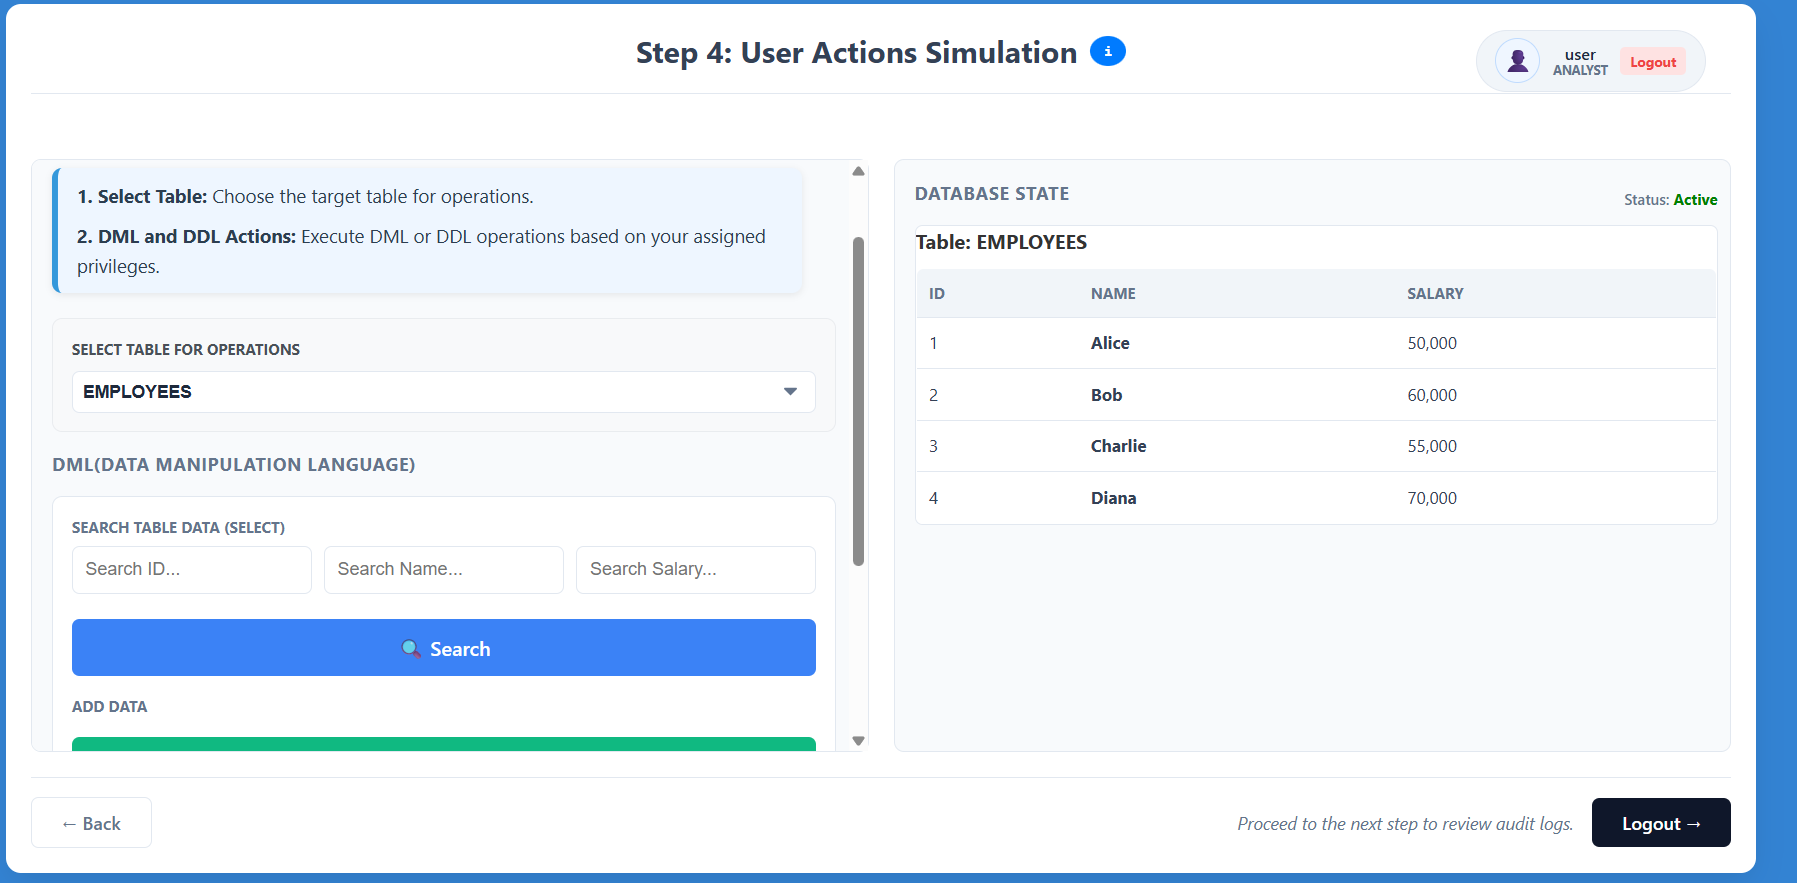This screenshot has width=1797, height=883.
Task: Click the user avatar icon
Action: [1517, 61]
